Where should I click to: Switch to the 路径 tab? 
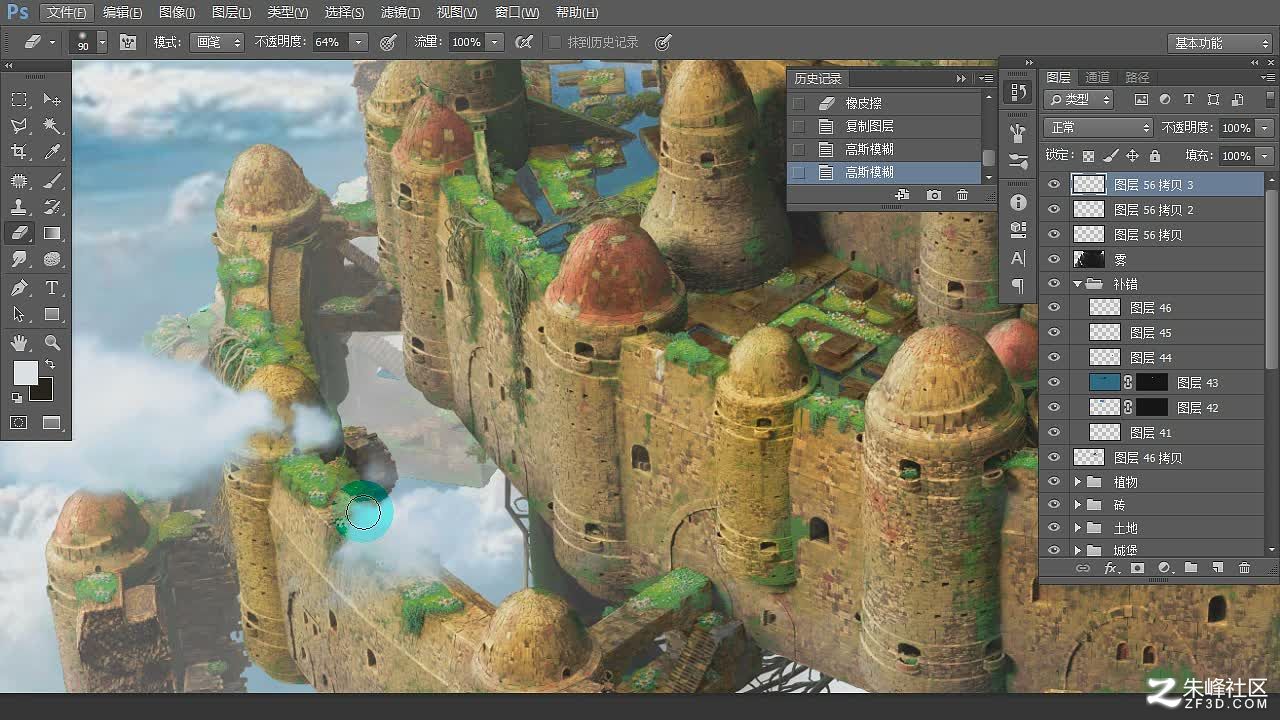(1137, 78)
